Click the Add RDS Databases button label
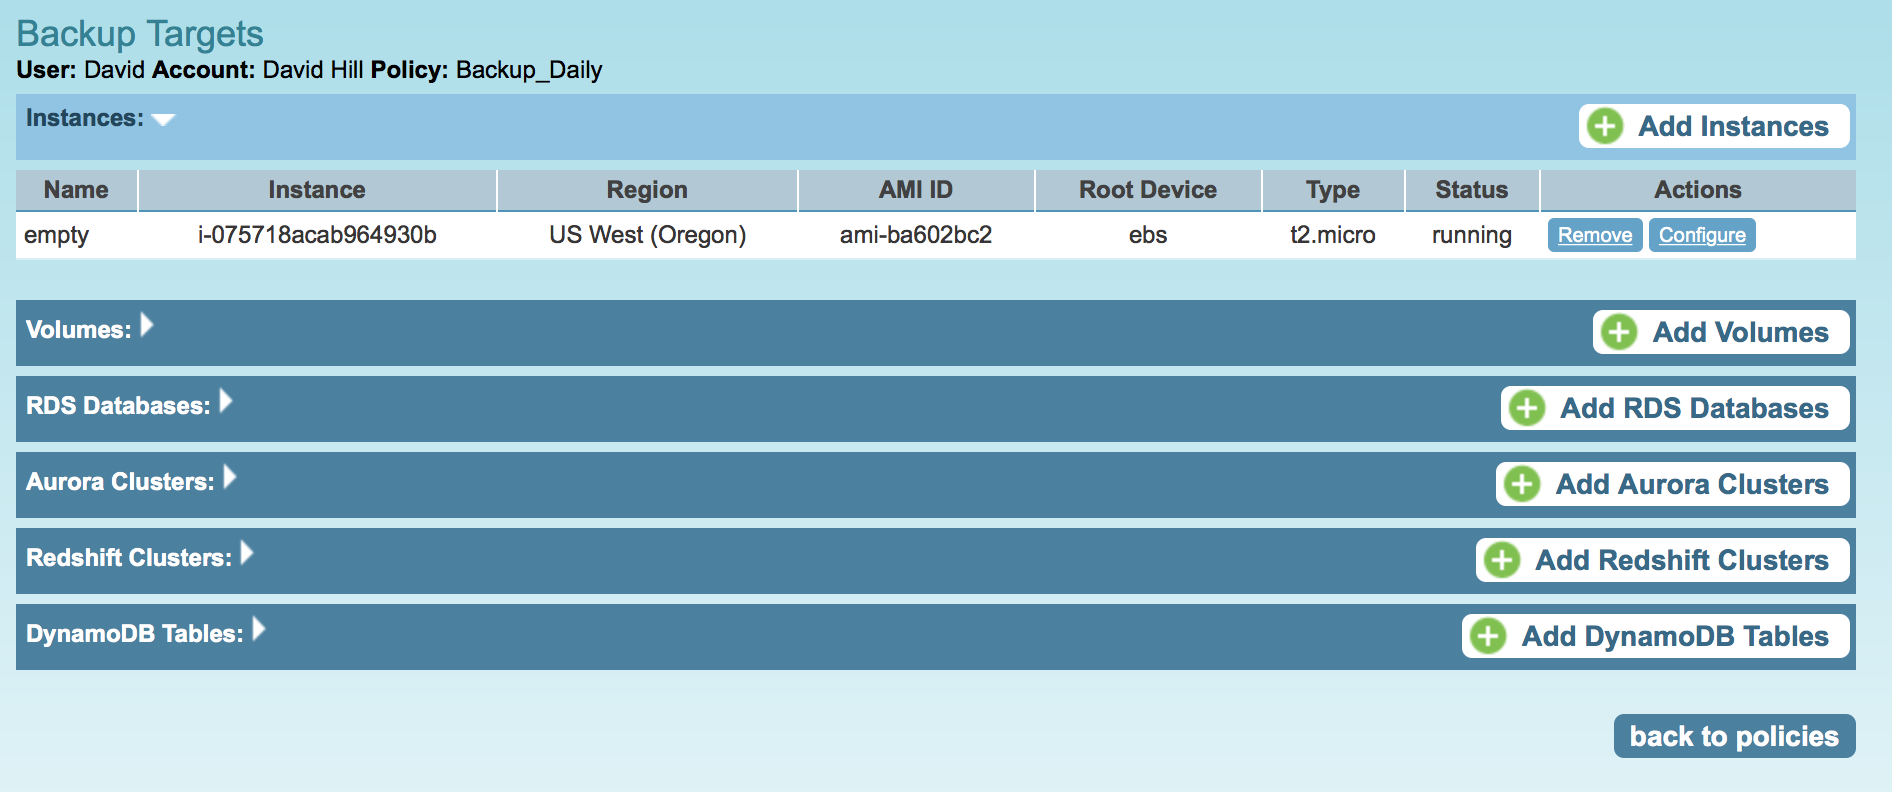The height and width of the screenshot is (792, 1892). tap(1694, 408)
